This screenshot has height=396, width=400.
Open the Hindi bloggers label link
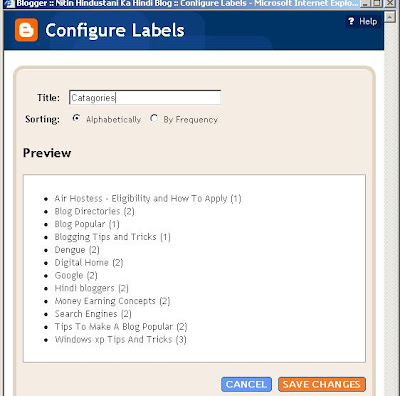(85, 288)
